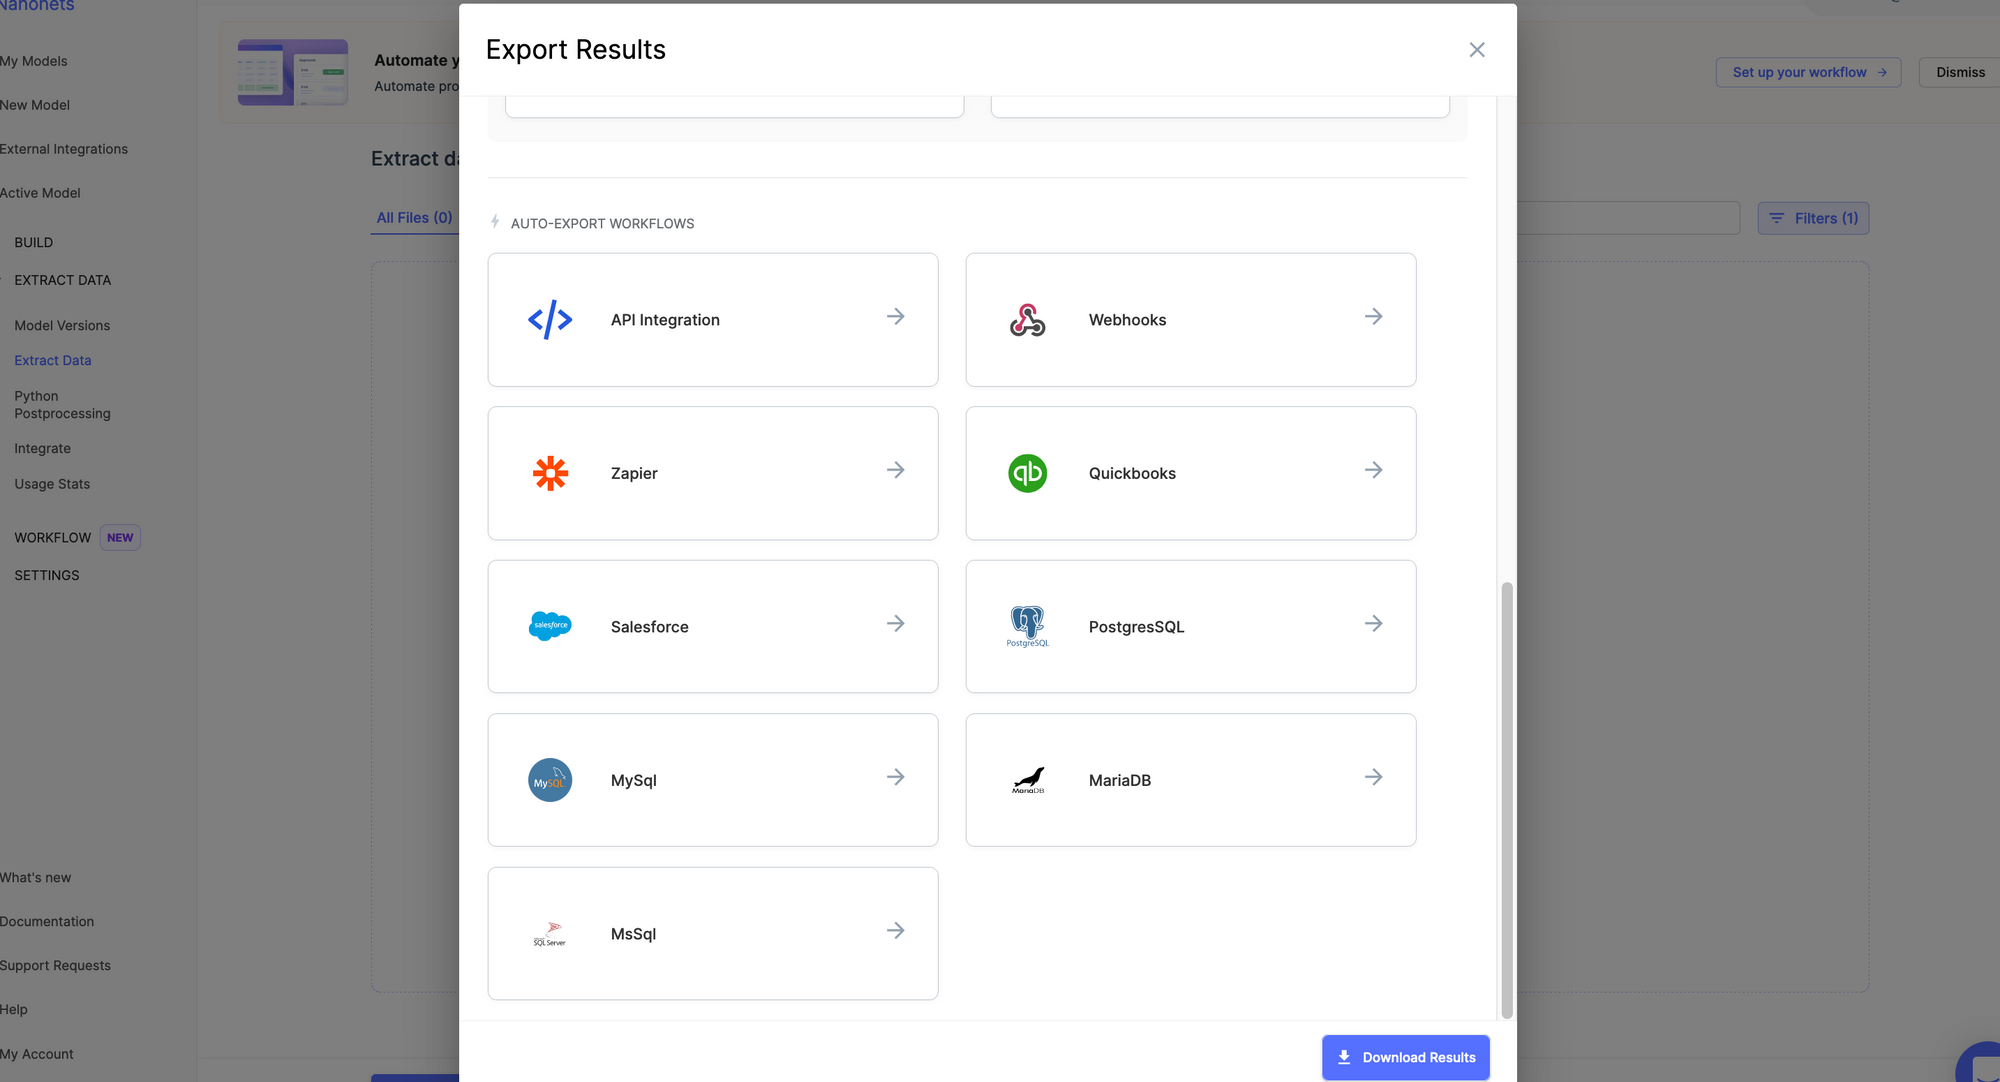Click the Webhooks logo icon
The image size is (2000, 1082).
pos(1027,320)
